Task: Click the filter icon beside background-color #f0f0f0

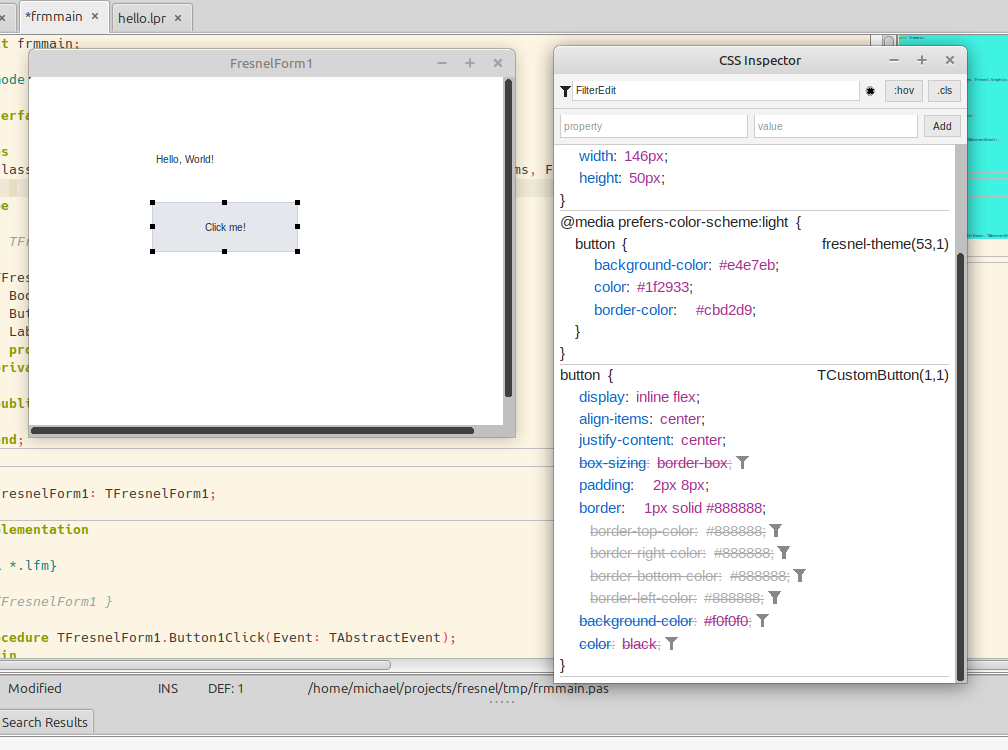Action: coord(762,621)
